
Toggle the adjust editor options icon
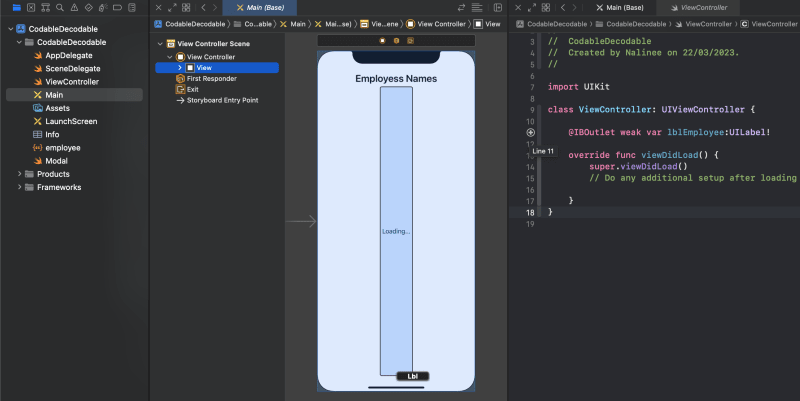[477, 8]
